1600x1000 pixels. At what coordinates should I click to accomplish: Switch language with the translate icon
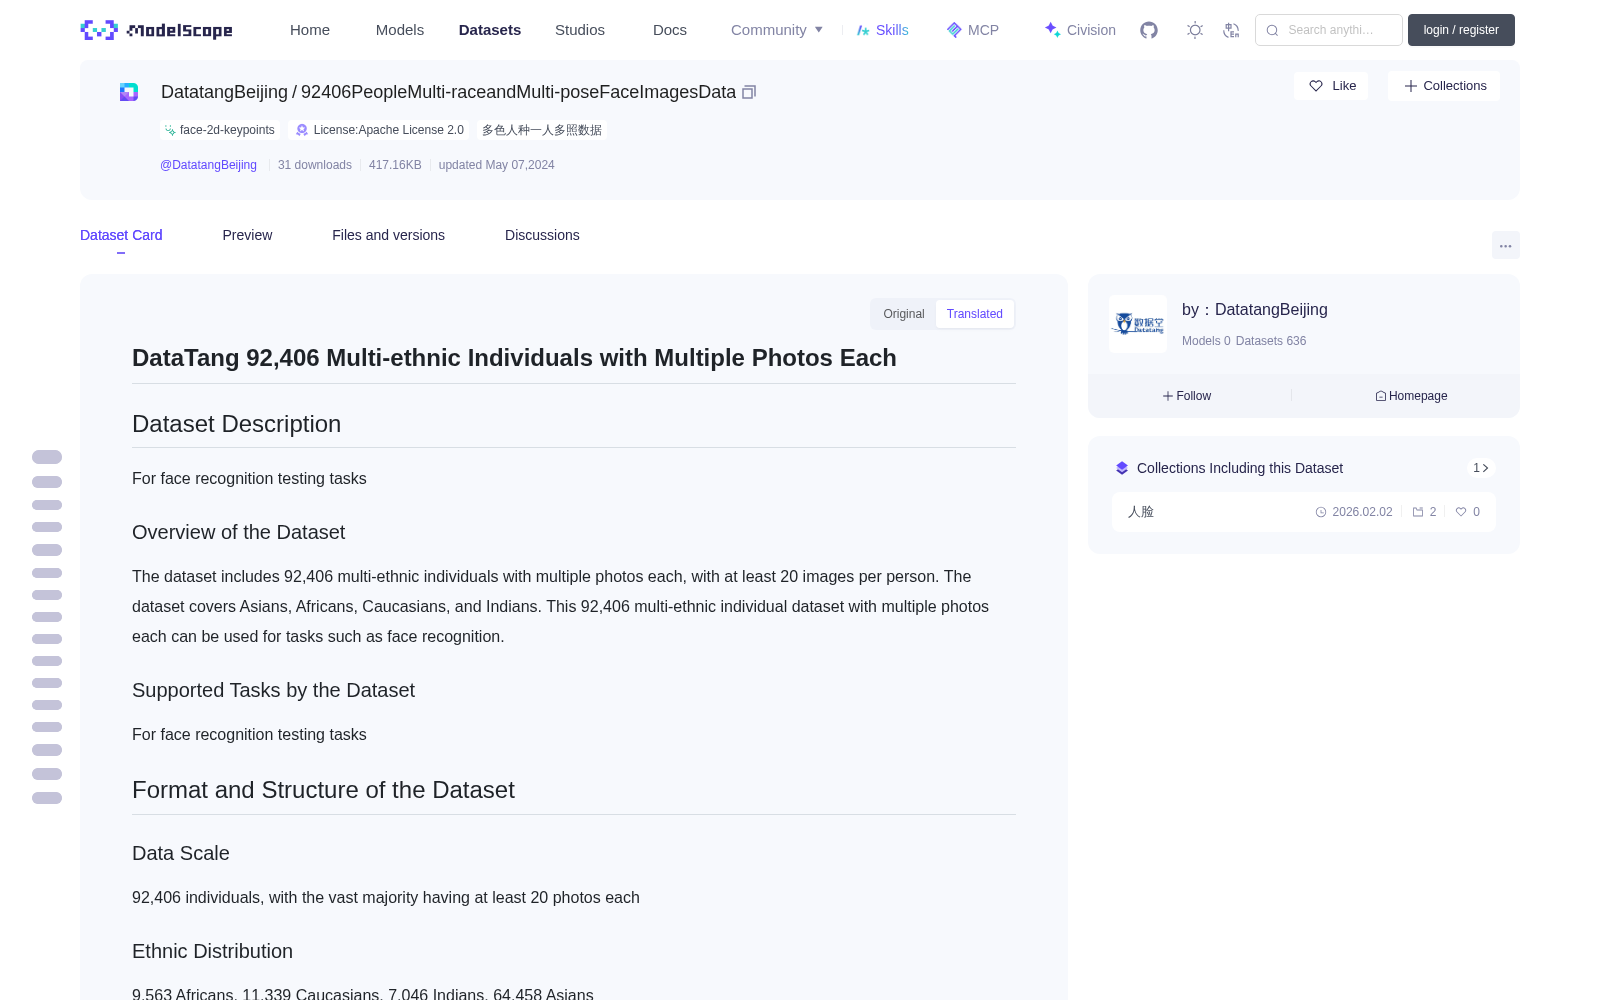[x=1231, y=30]
